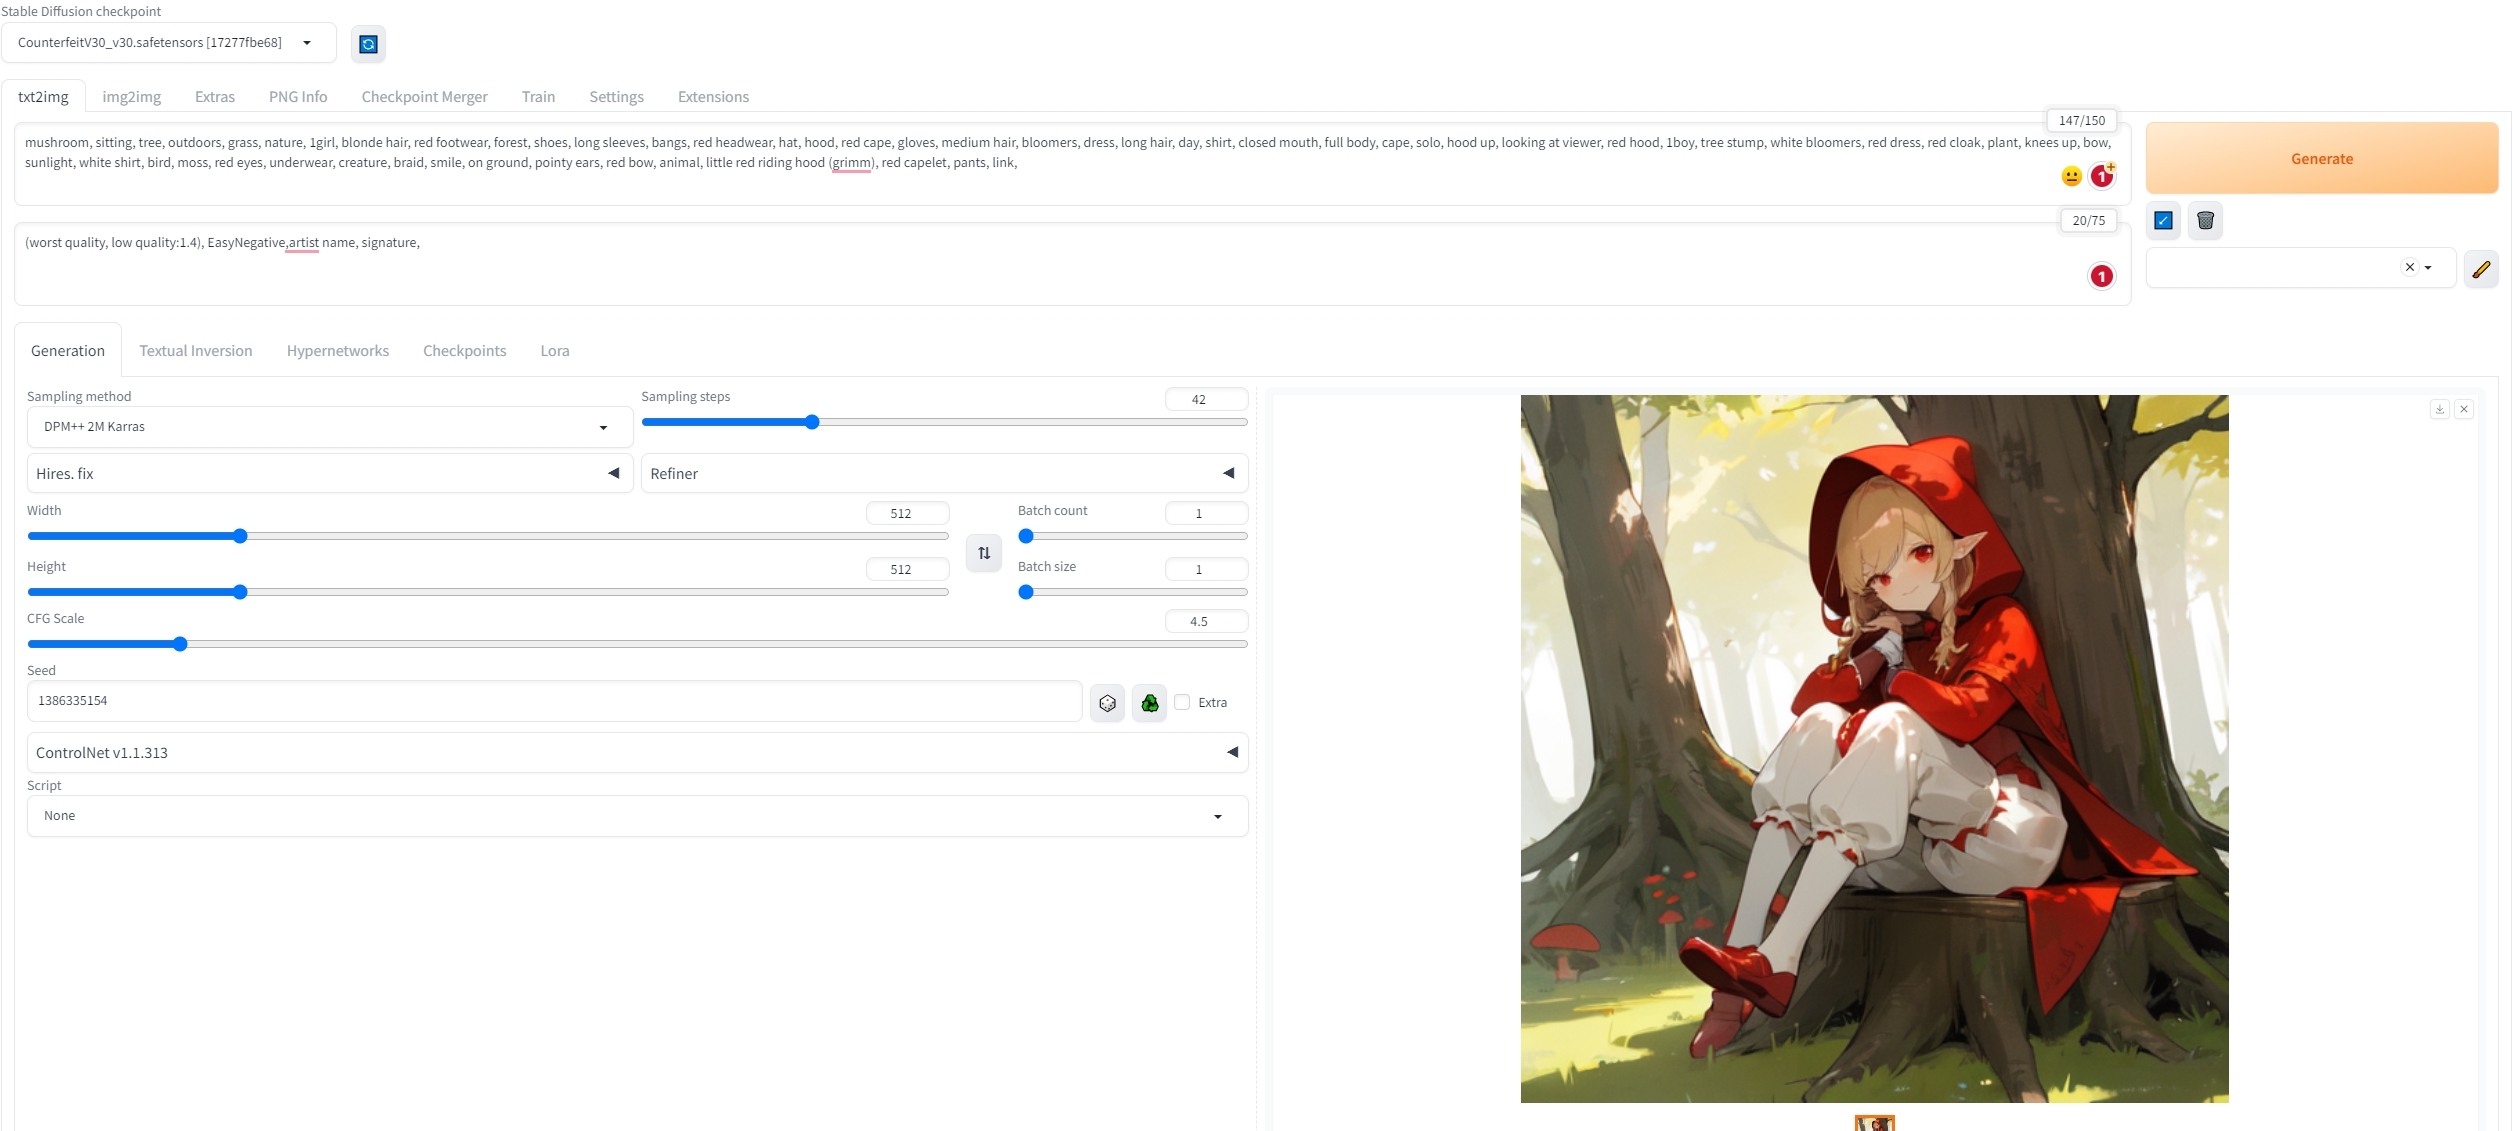
Task: Click the swap width and height icon
Action: point(984,553)
